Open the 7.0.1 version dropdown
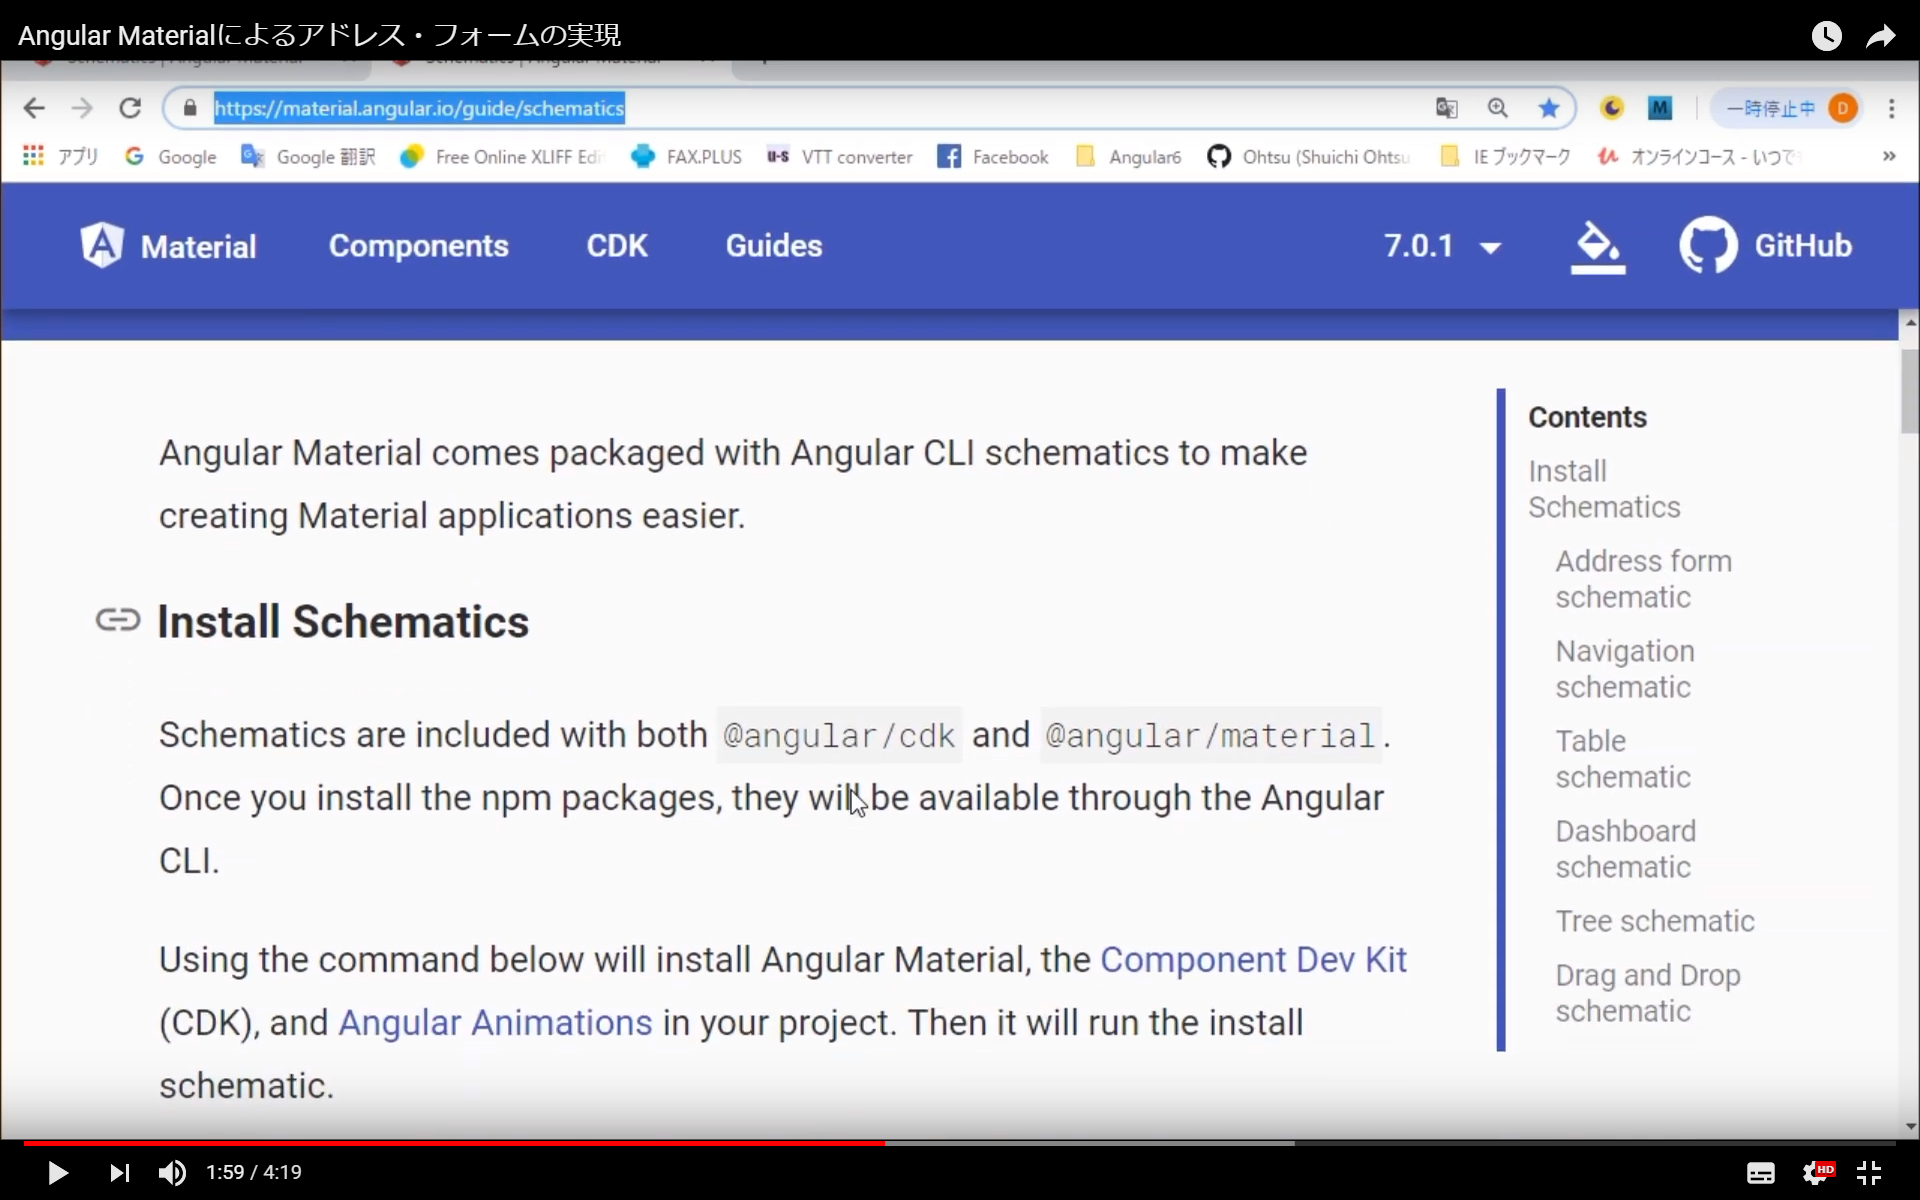The width and height of the screenshot is (1920, 1200). click(x=1442, y=246)
